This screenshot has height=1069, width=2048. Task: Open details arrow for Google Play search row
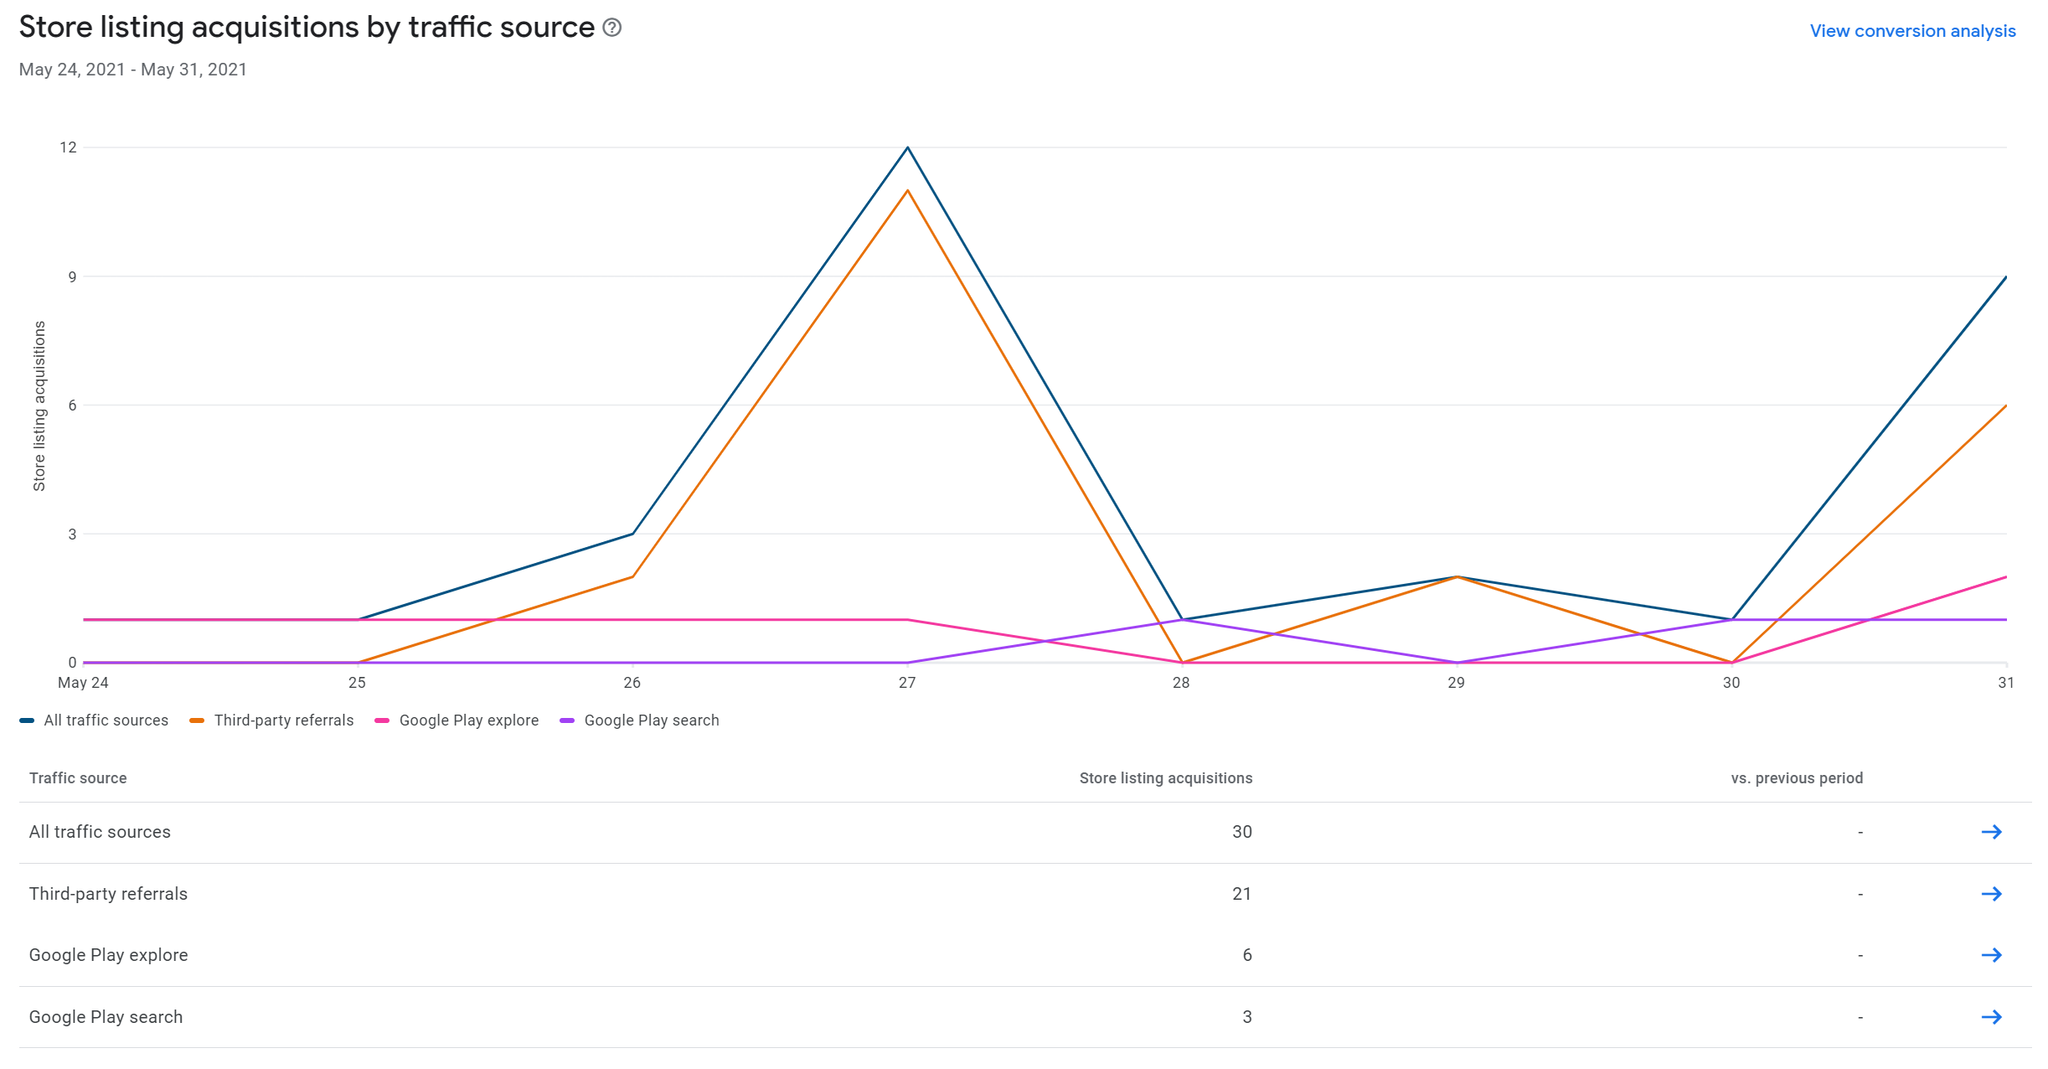1991,1017
